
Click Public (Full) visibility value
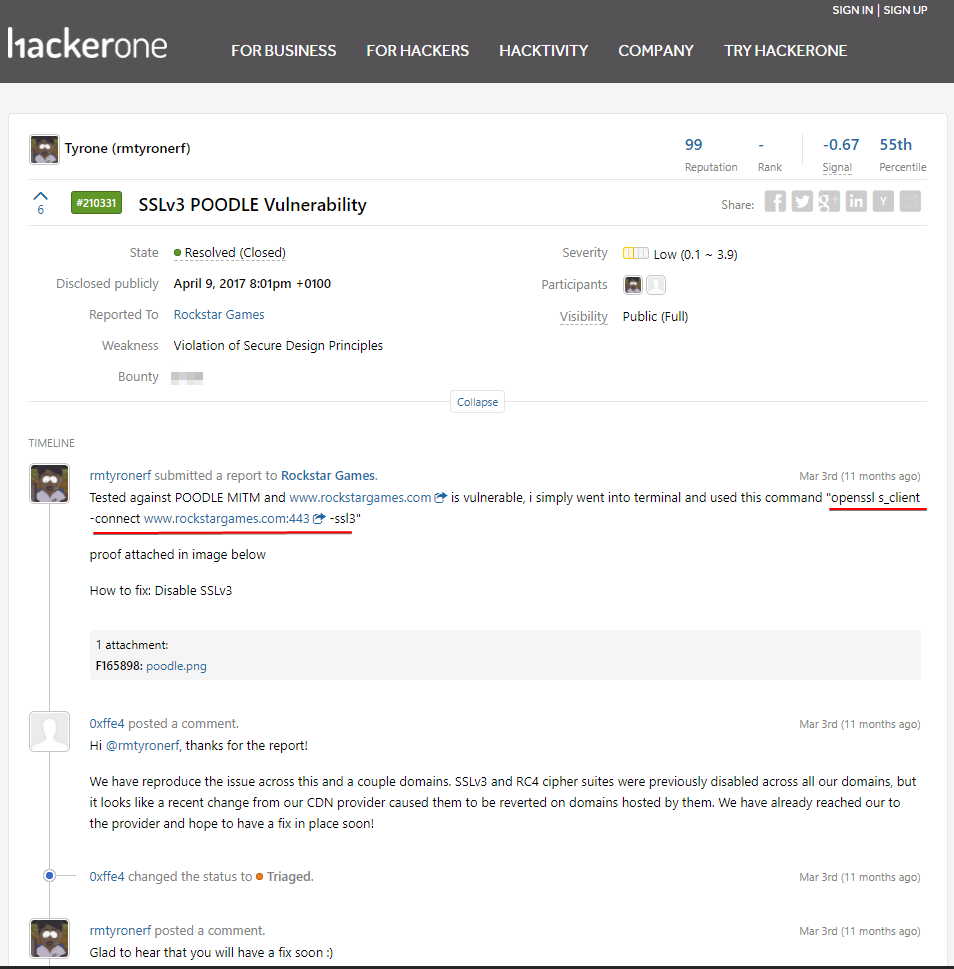[655, 316]
